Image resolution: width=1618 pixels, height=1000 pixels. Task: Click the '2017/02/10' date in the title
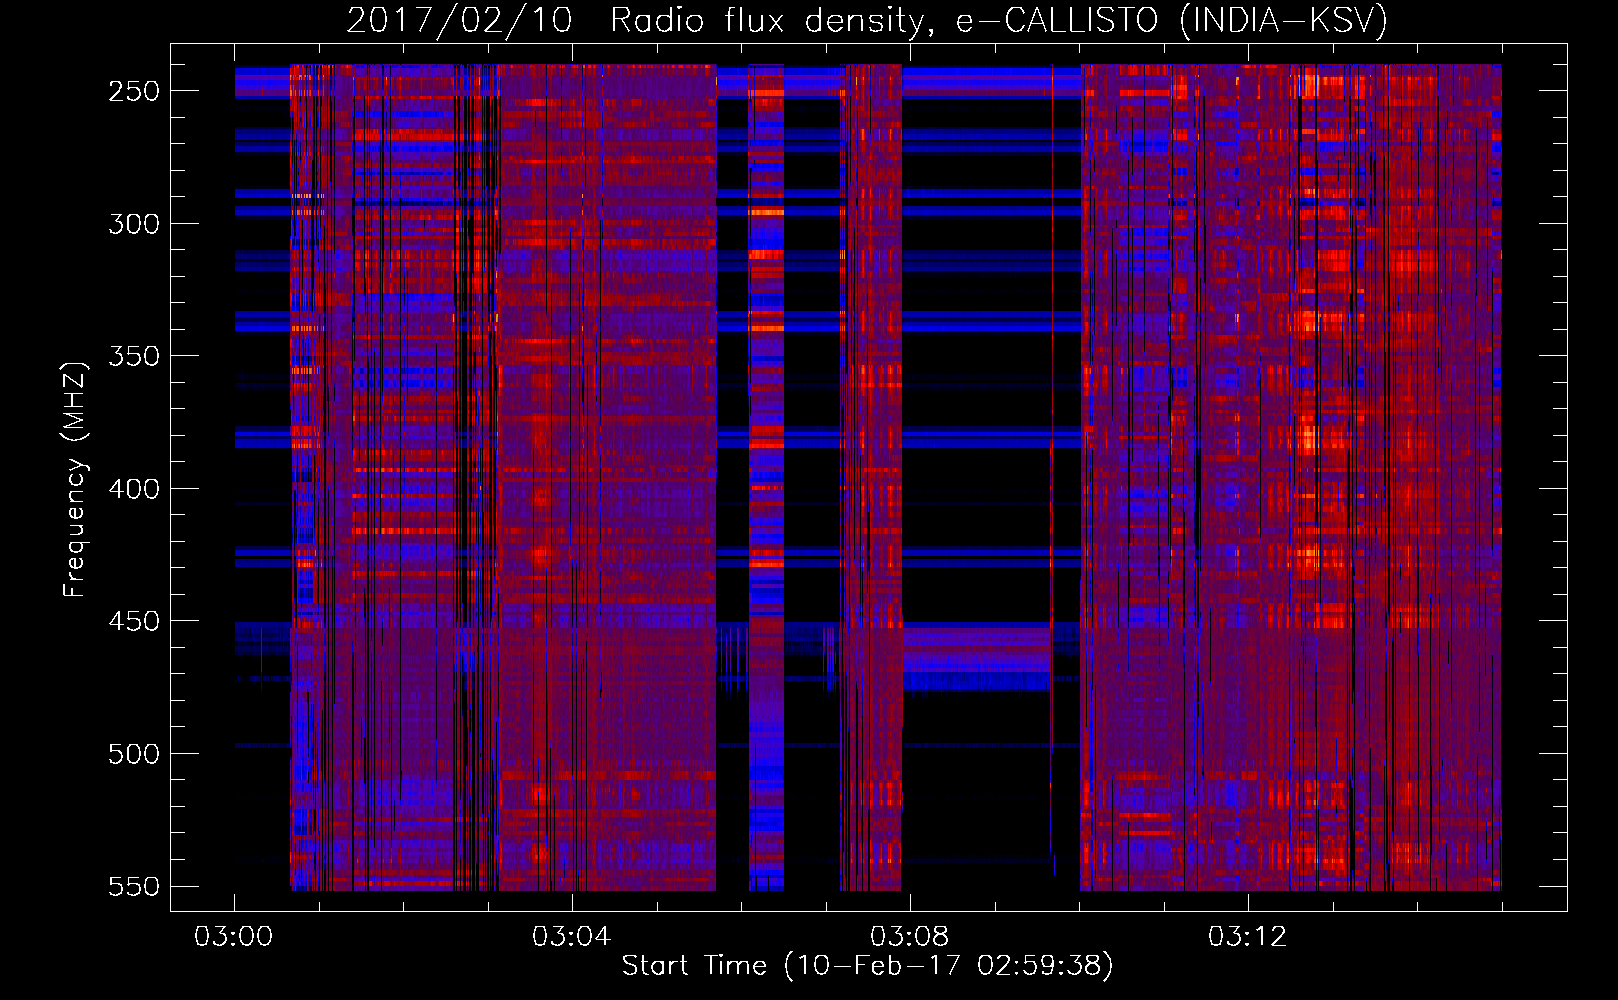pyautogui.click(x=460, y=21)
